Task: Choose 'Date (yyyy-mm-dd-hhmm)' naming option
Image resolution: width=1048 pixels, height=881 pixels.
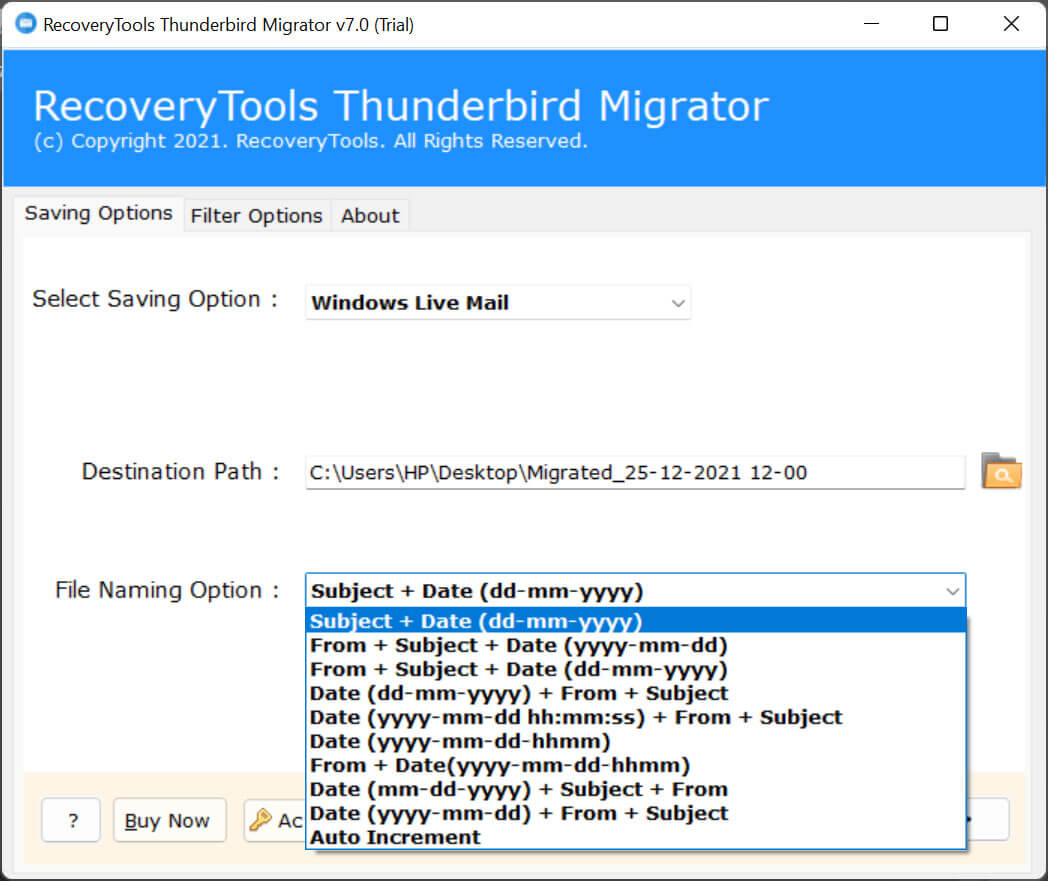Action: pos(636,741)
